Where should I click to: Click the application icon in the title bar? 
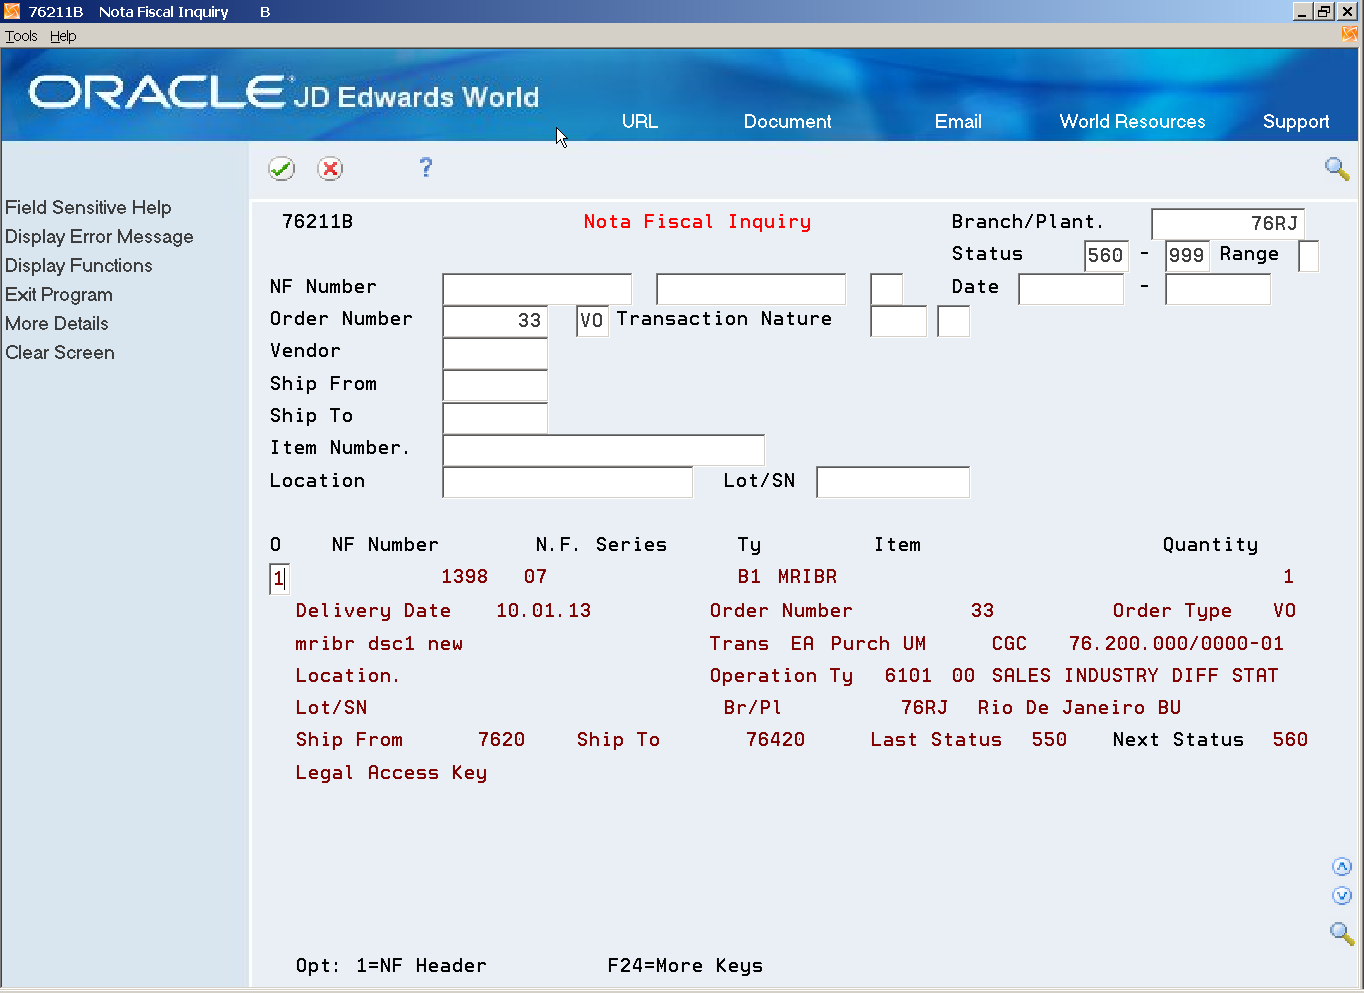(x=12, y=11)
